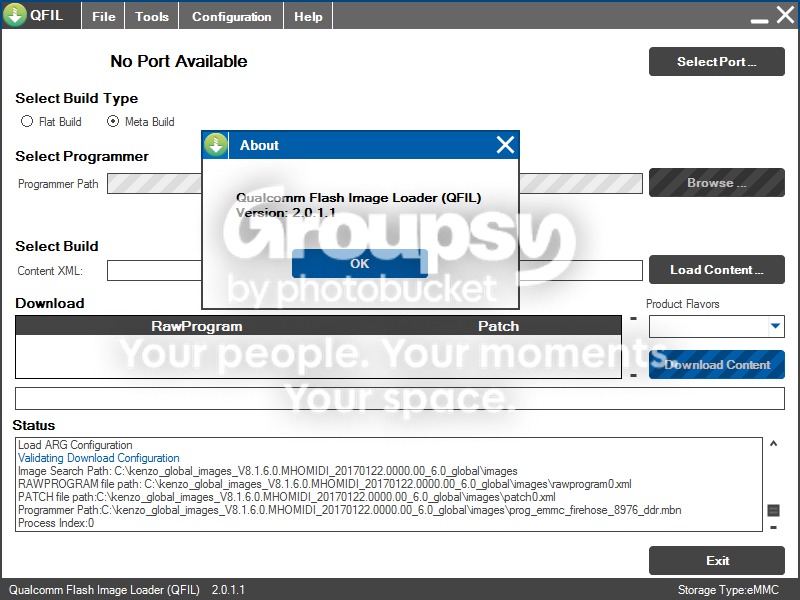Image resolution: width=800 pixels, height=600 pixels.
Task: Close the QFIL main window
Action: [x=786, y=14]
